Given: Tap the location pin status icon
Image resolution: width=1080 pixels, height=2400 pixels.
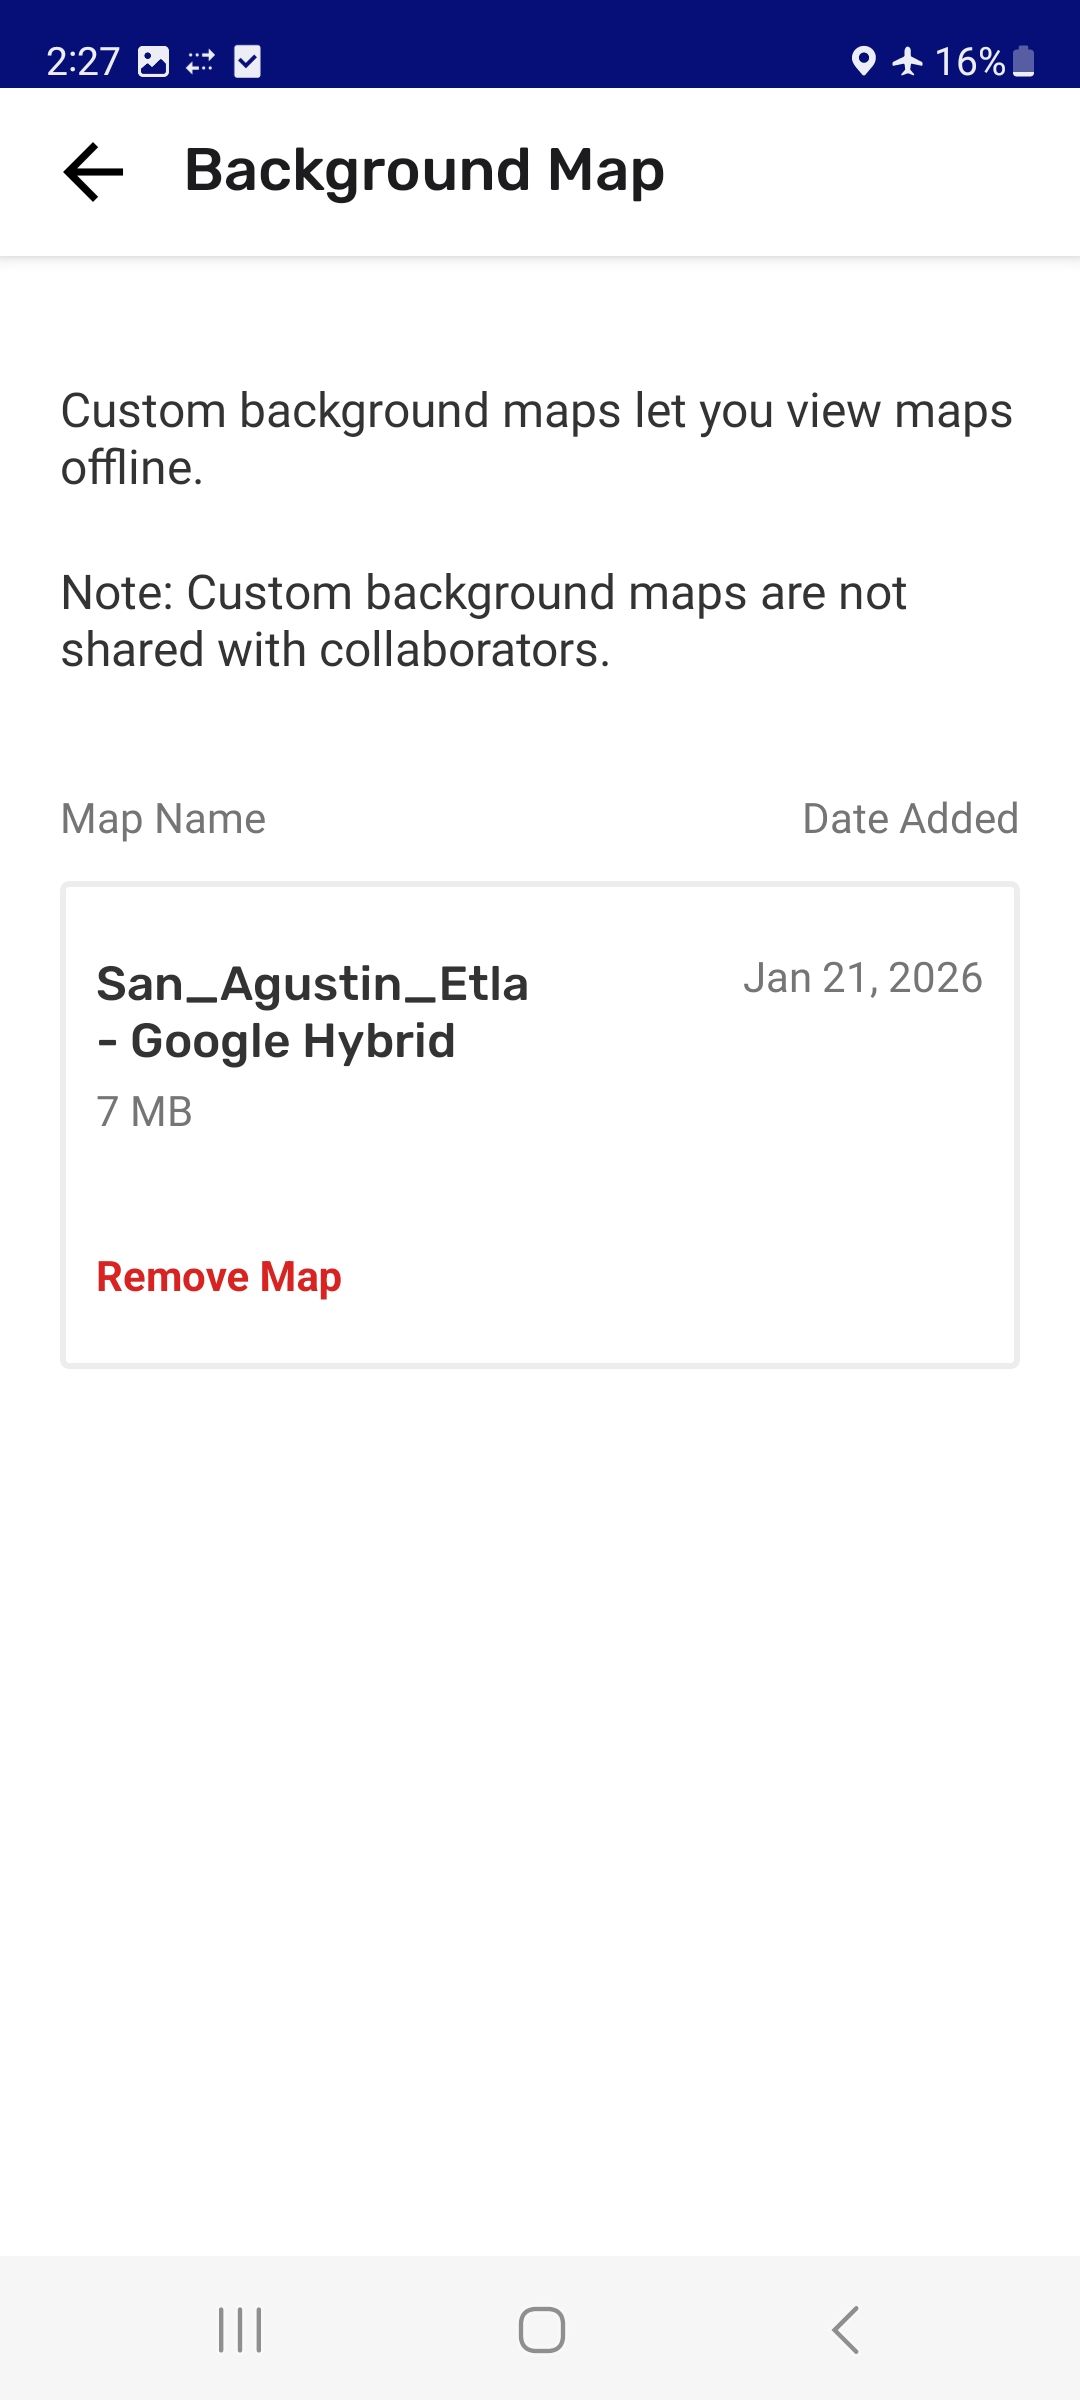Looking at the screenshot, I should coord(863,62).
